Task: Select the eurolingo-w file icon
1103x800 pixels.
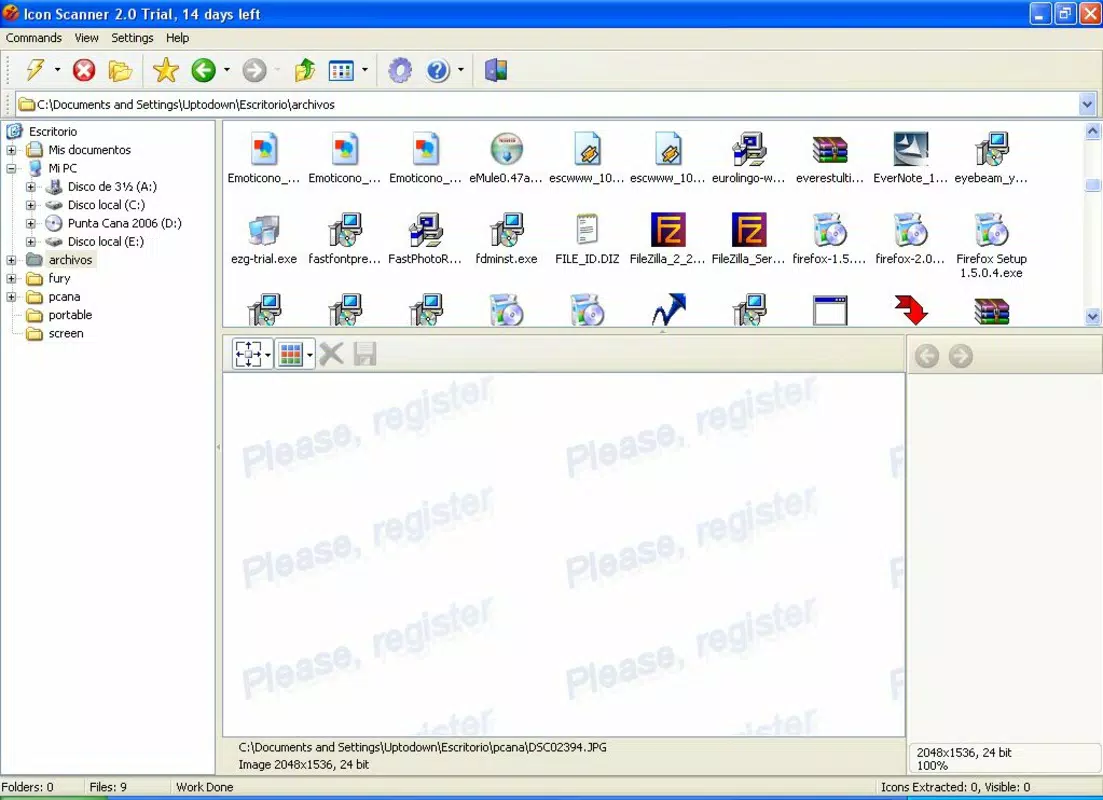Action: [748, 149]
